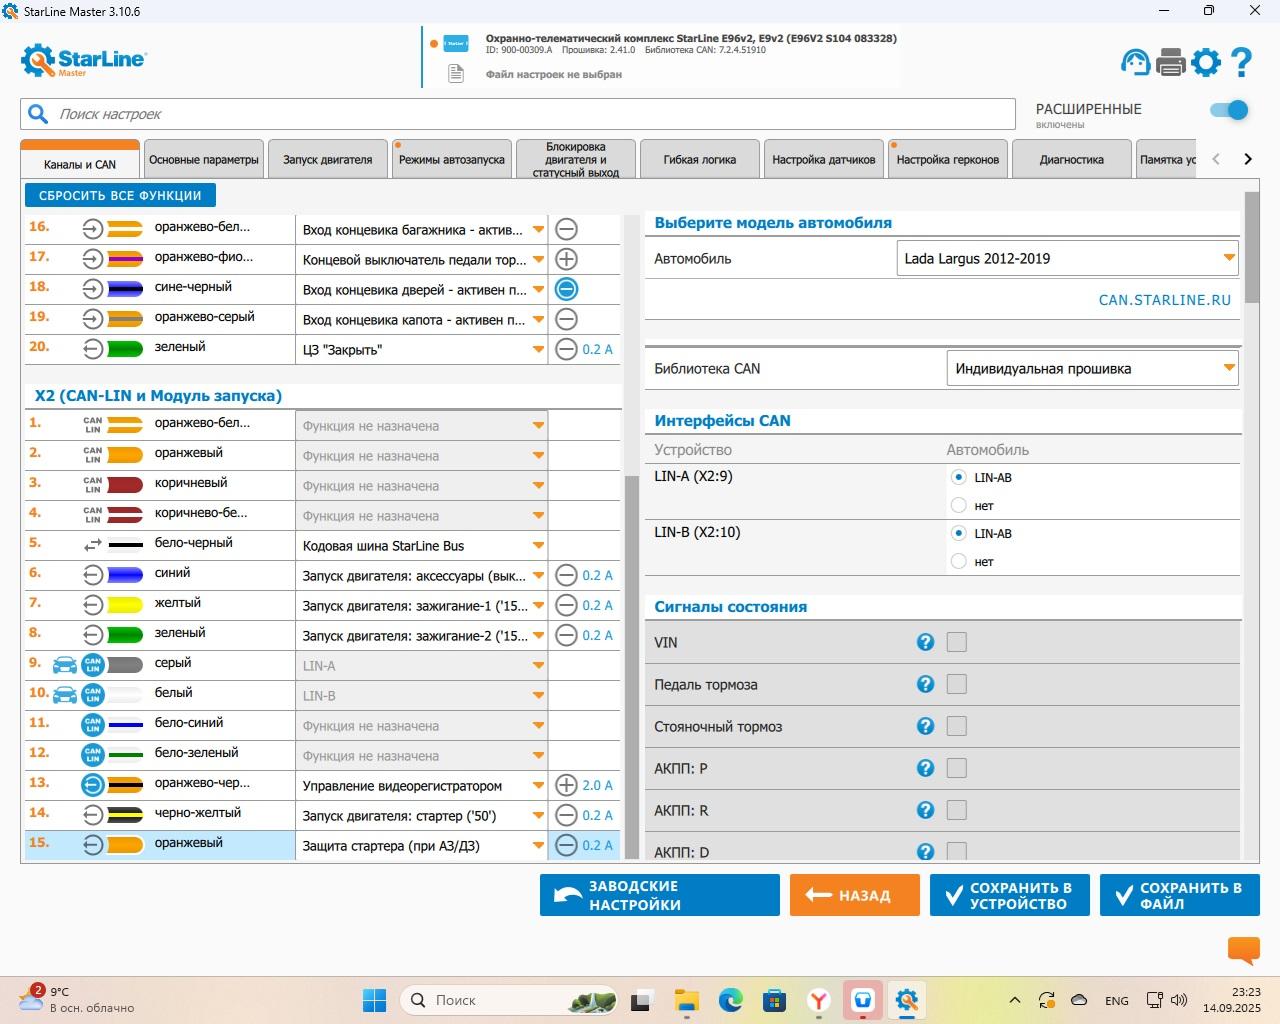Screen dimensions: 1280x1024
Task: Select LIN-AB for LIN-B (X2:10)
Action: pos(959,533)
